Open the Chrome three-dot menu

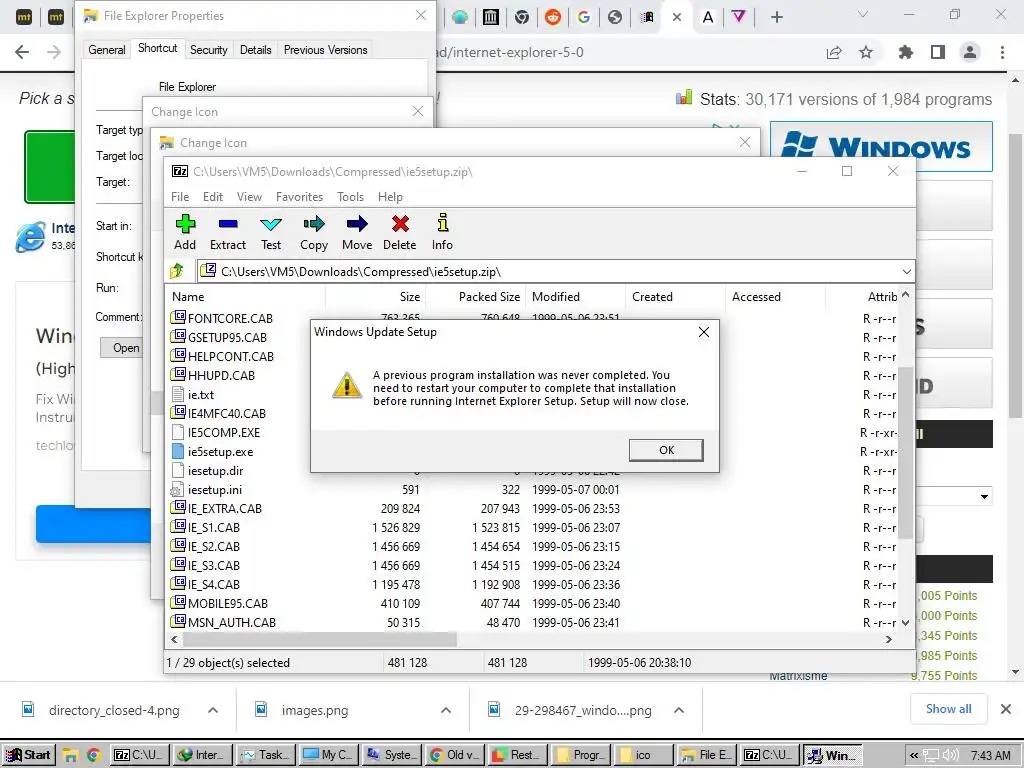(1002, 52)
